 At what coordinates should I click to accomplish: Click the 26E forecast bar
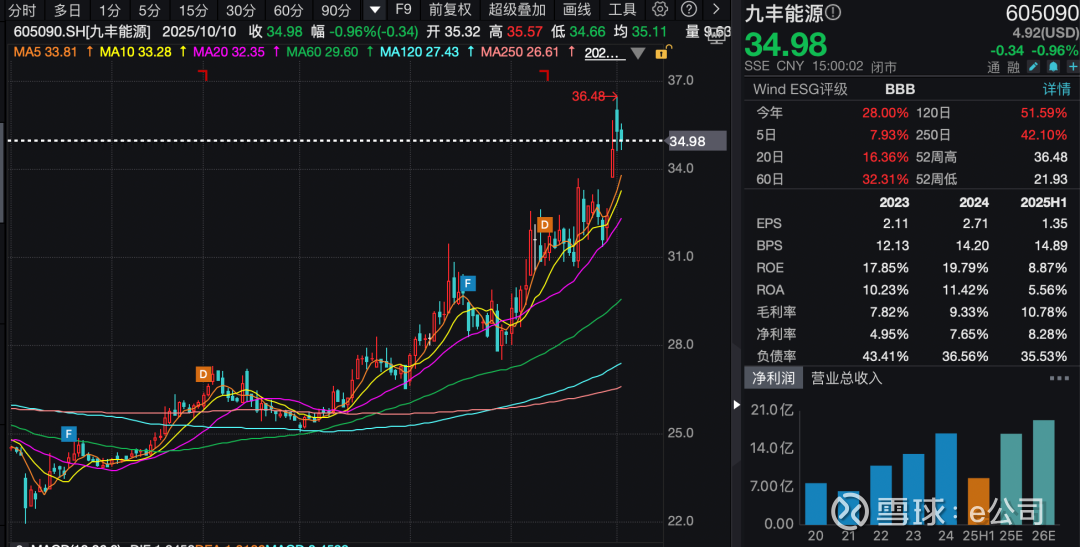(1043, 472)
